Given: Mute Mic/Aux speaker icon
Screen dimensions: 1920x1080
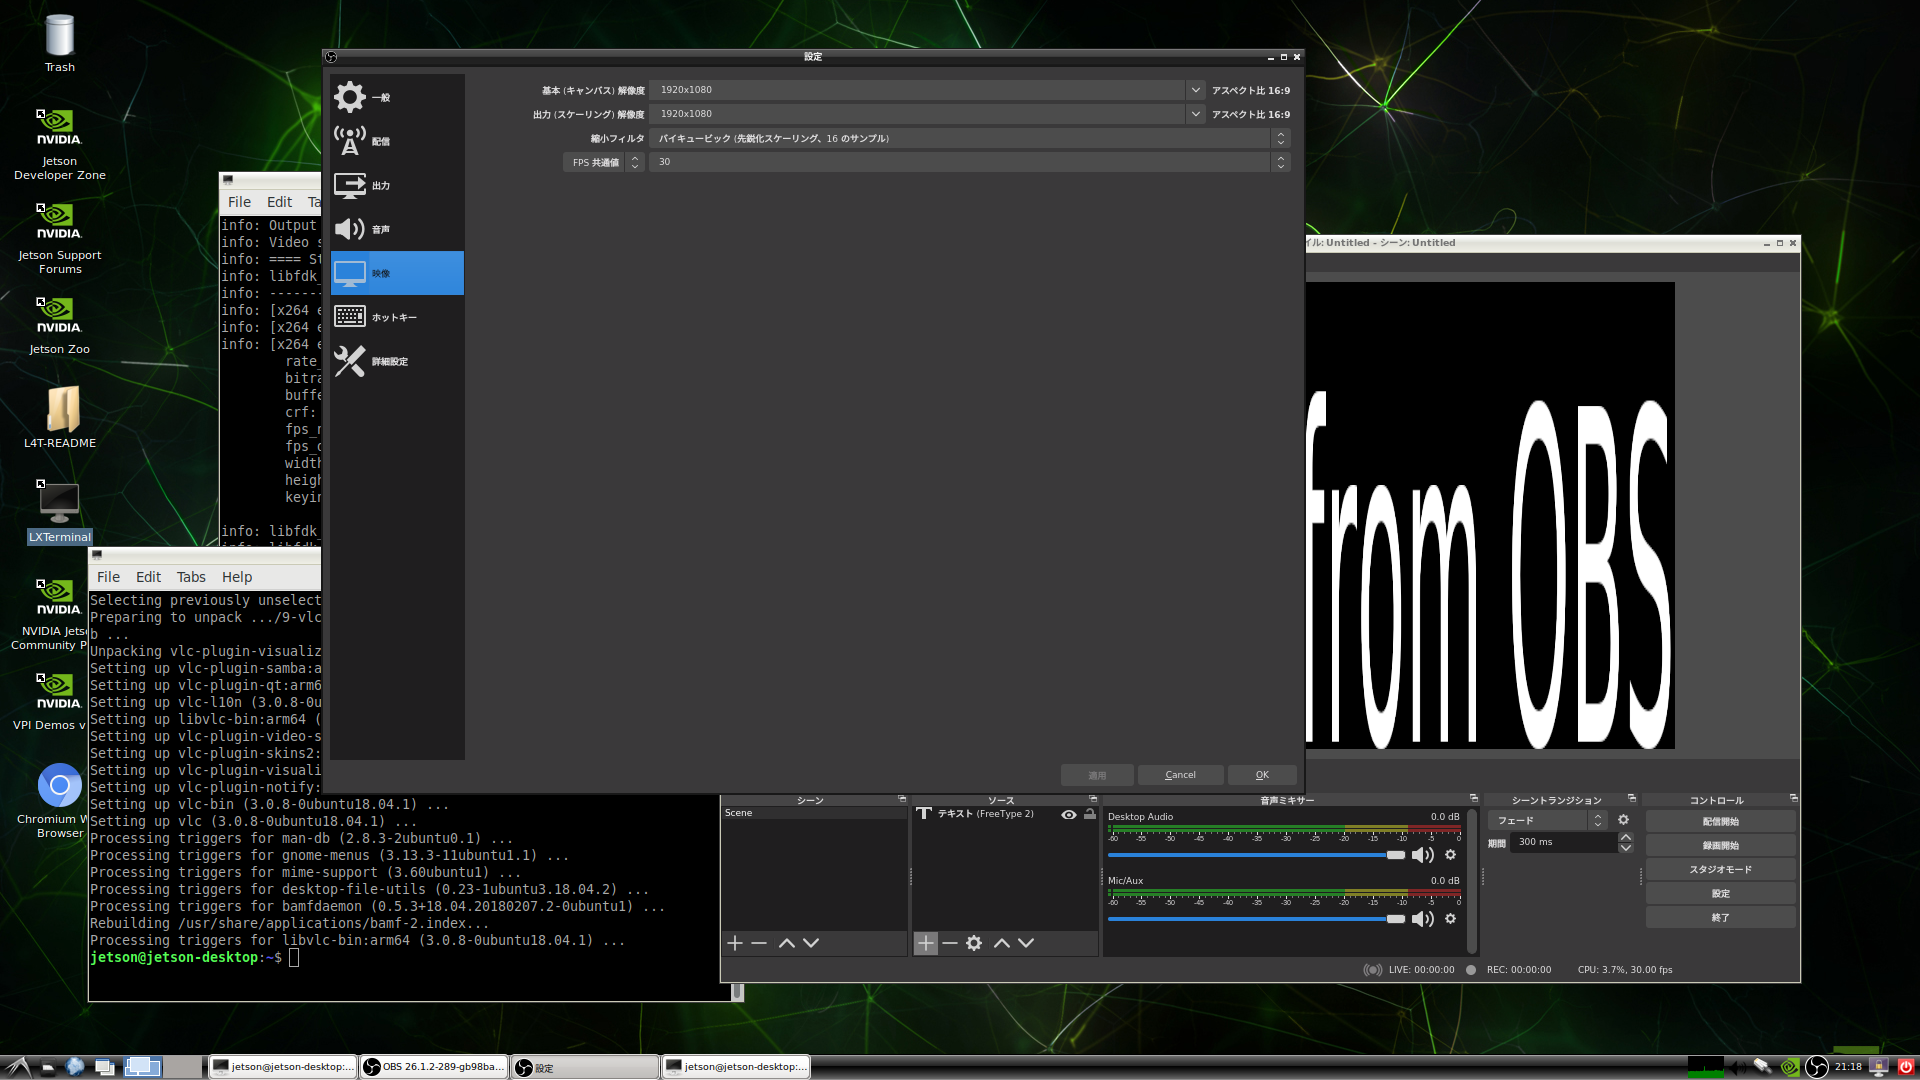Looking at the screenshot, I should pos(1422,919).
